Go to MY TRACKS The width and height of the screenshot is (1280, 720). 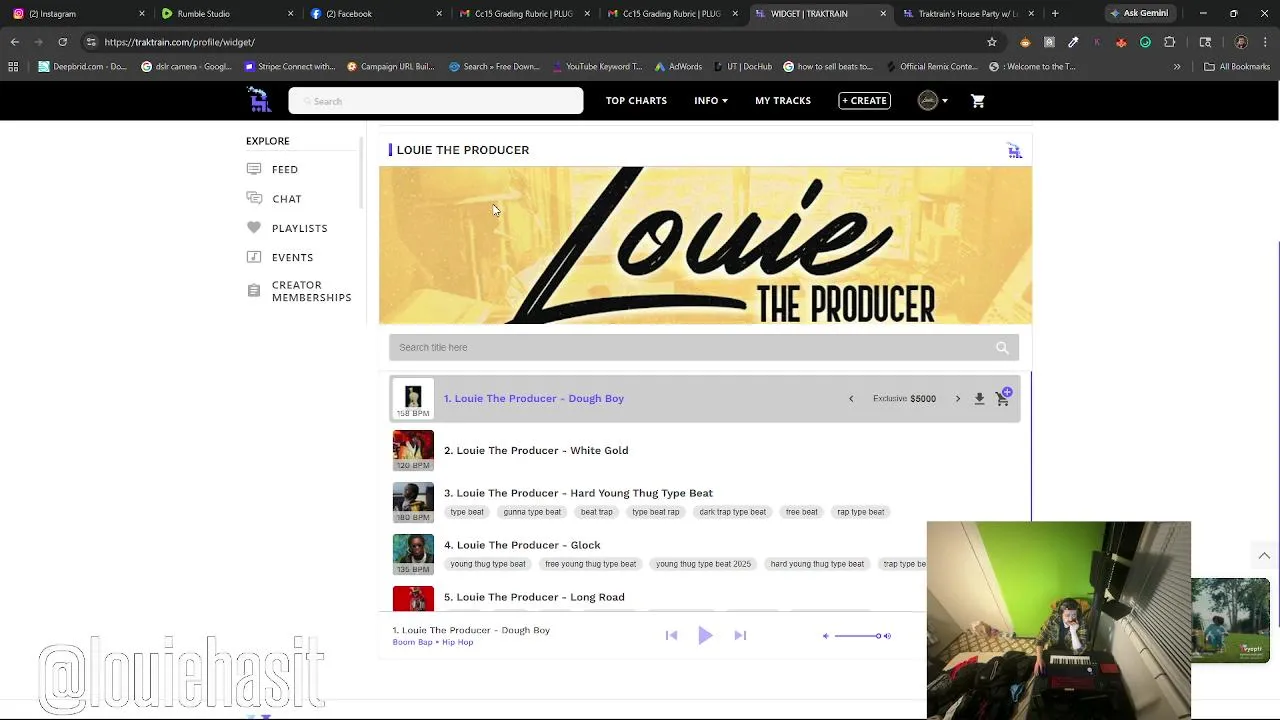pyautogui.click(x=783, y=100)
